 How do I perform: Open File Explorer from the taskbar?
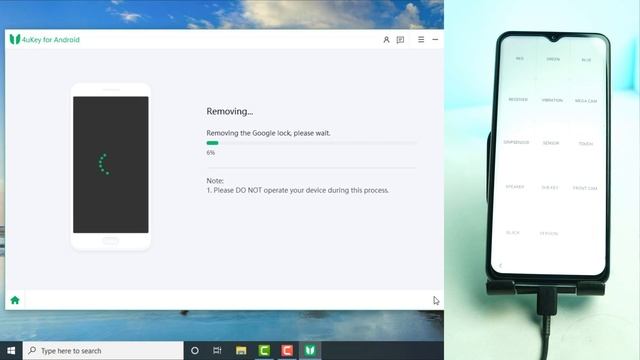point(241,351)
